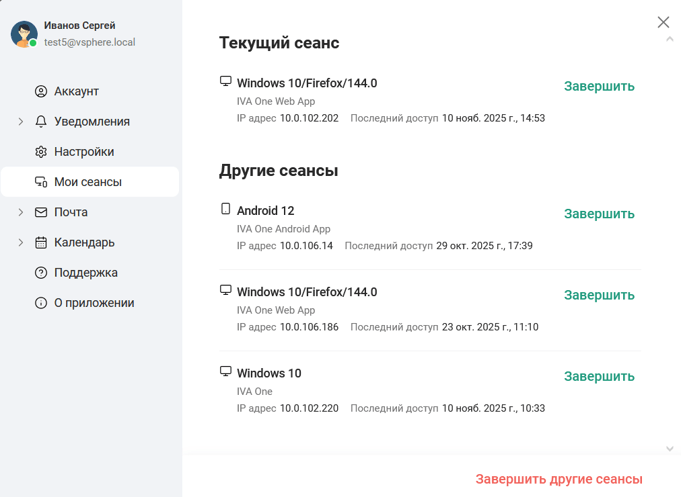681x497 pixels.
Task: Click the scroll down arrow in sessions list
Action: point(669,449)
